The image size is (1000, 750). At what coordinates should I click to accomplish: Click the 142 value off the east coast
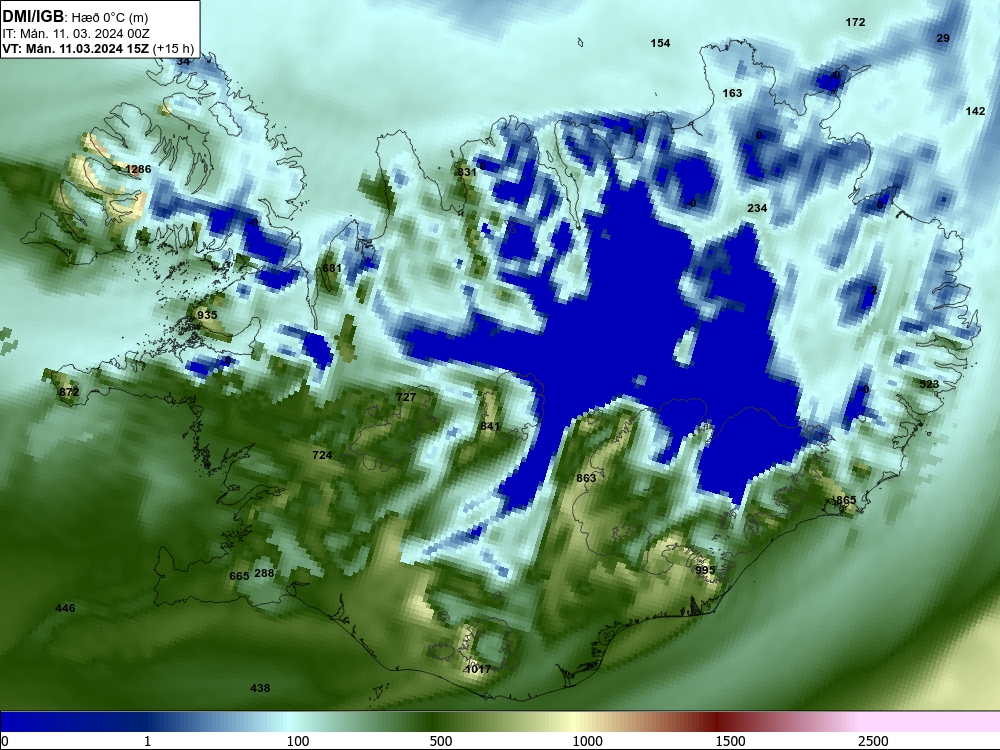tap(975, 111)
